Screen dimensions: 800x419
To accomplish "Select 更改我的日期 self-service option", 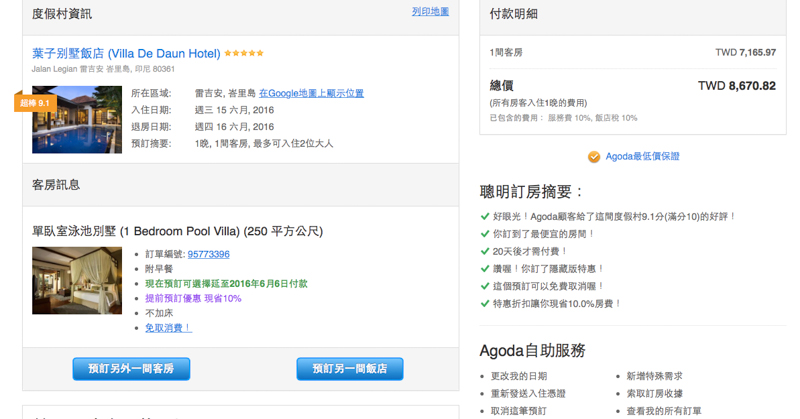I will [519, 376].
